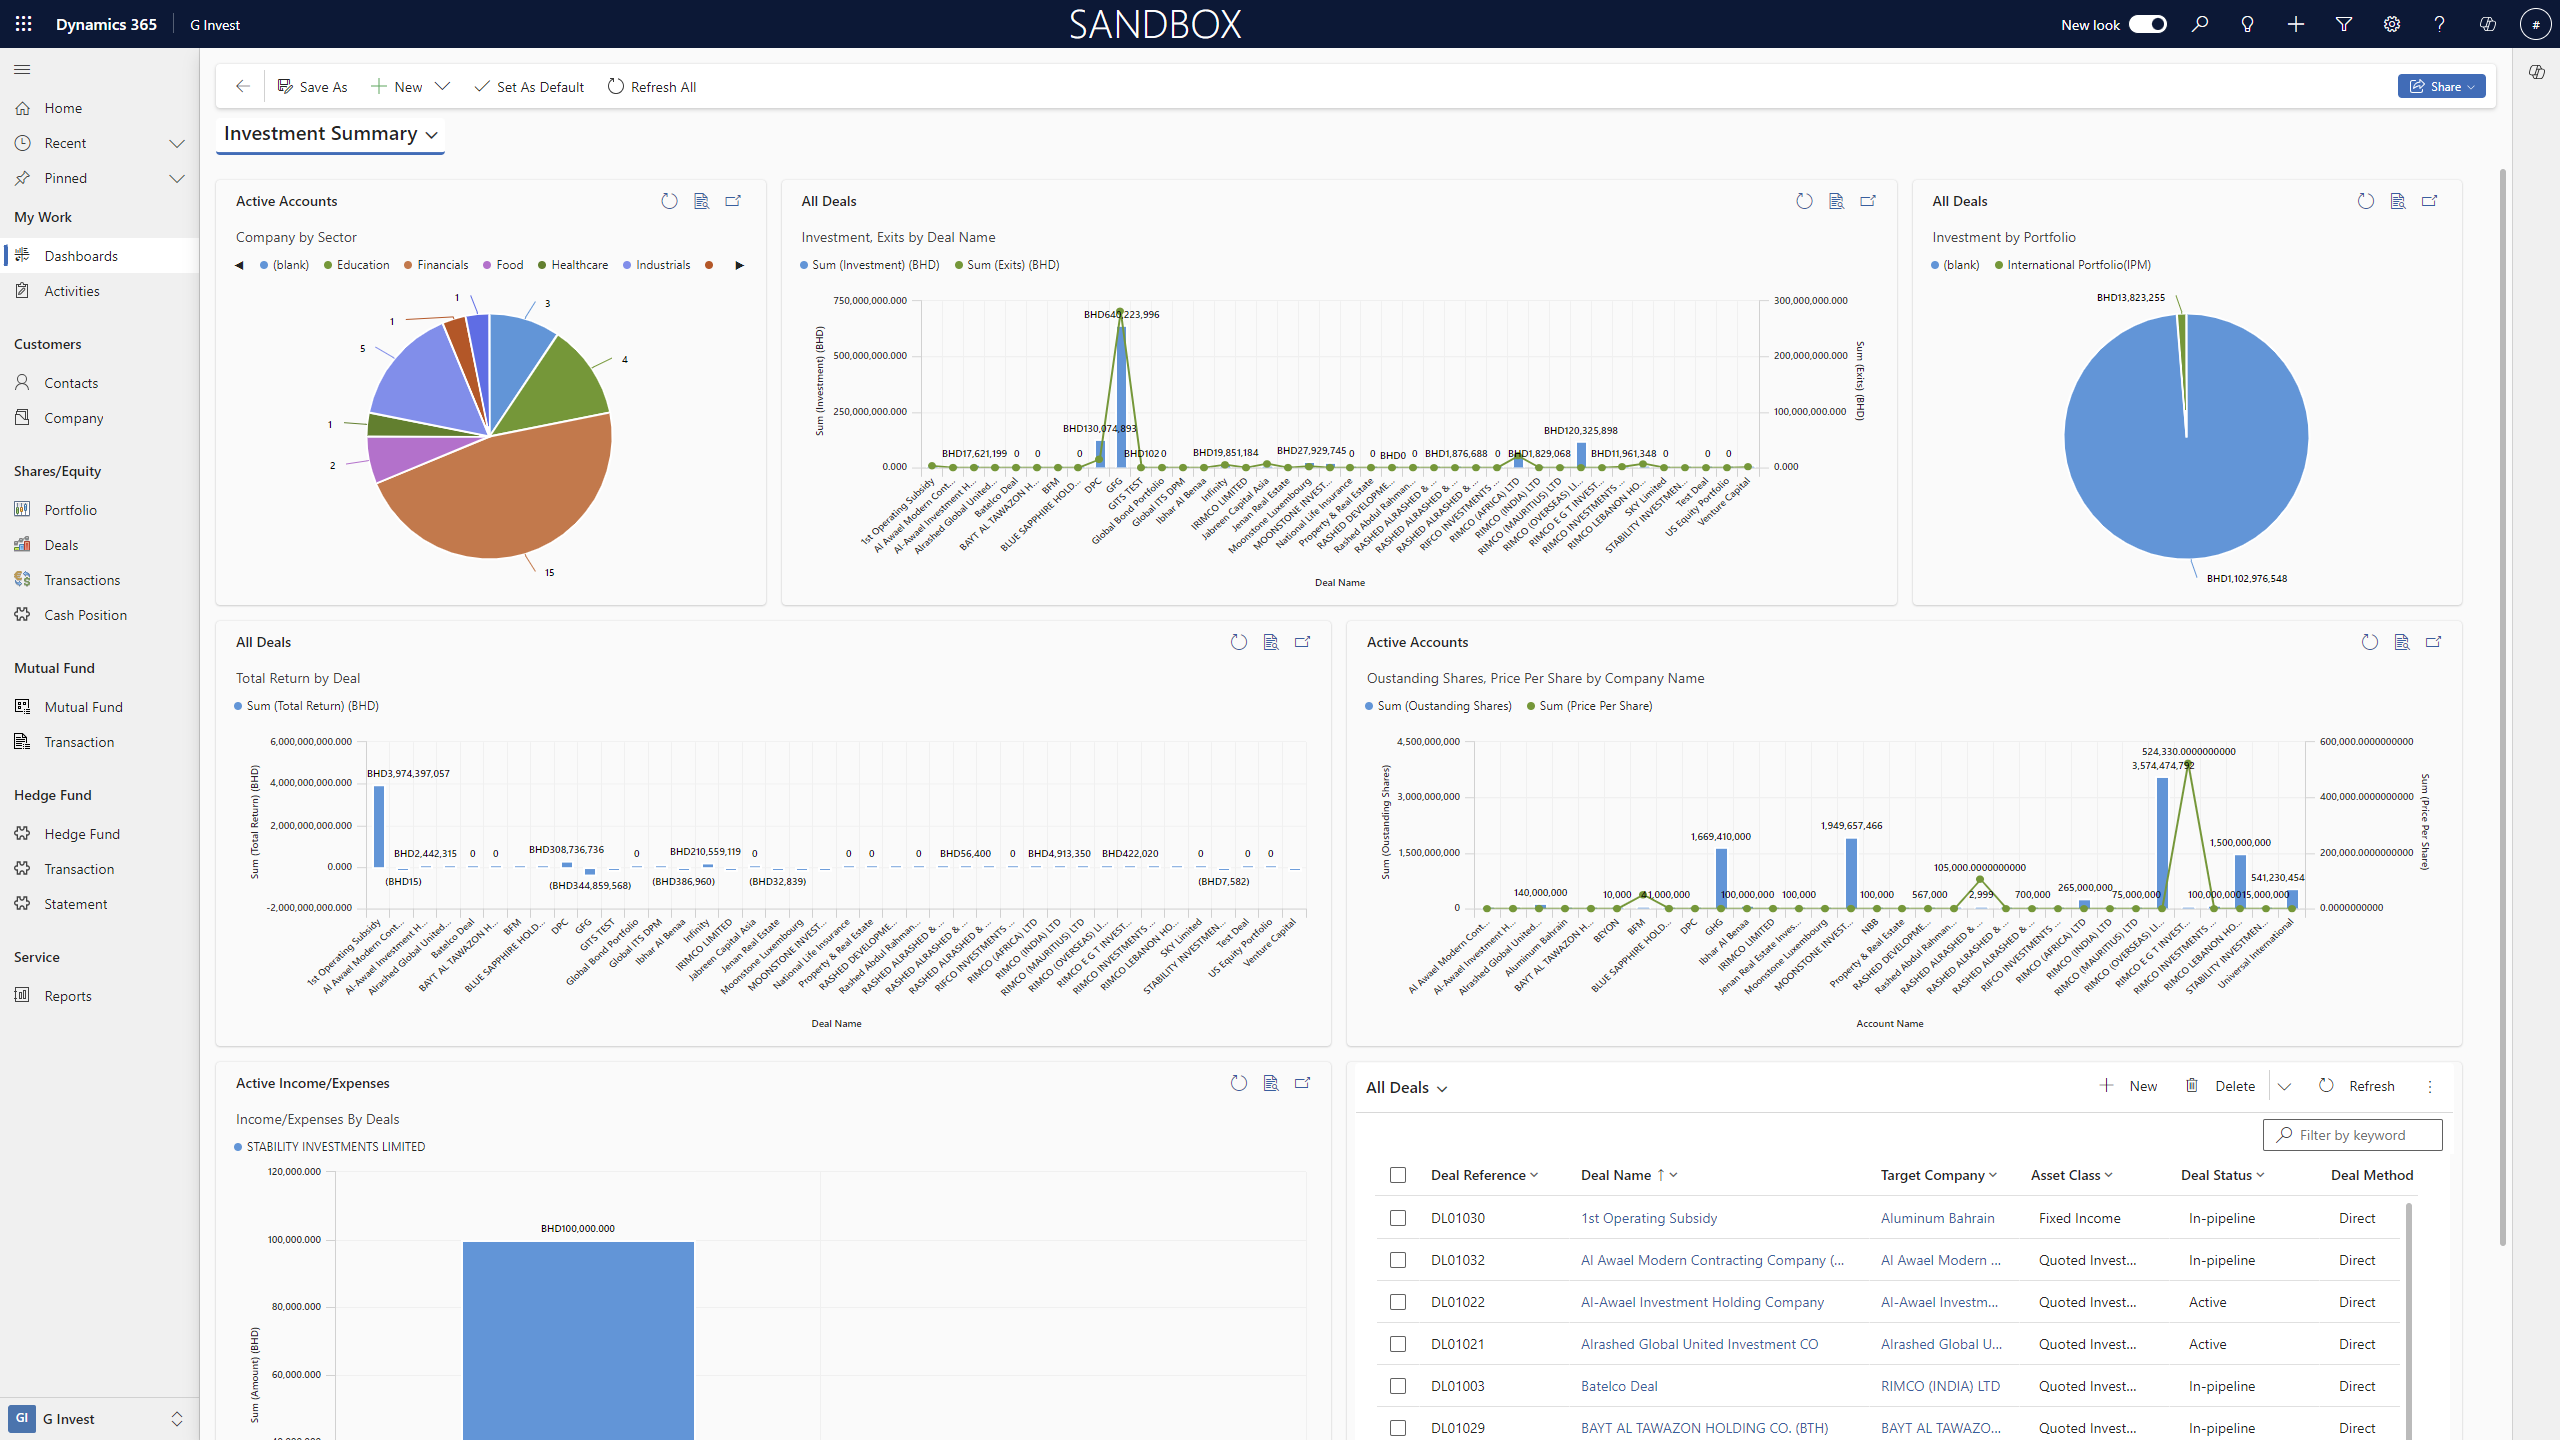Open the advanced filter funnel icon

tap(2343, 24)
